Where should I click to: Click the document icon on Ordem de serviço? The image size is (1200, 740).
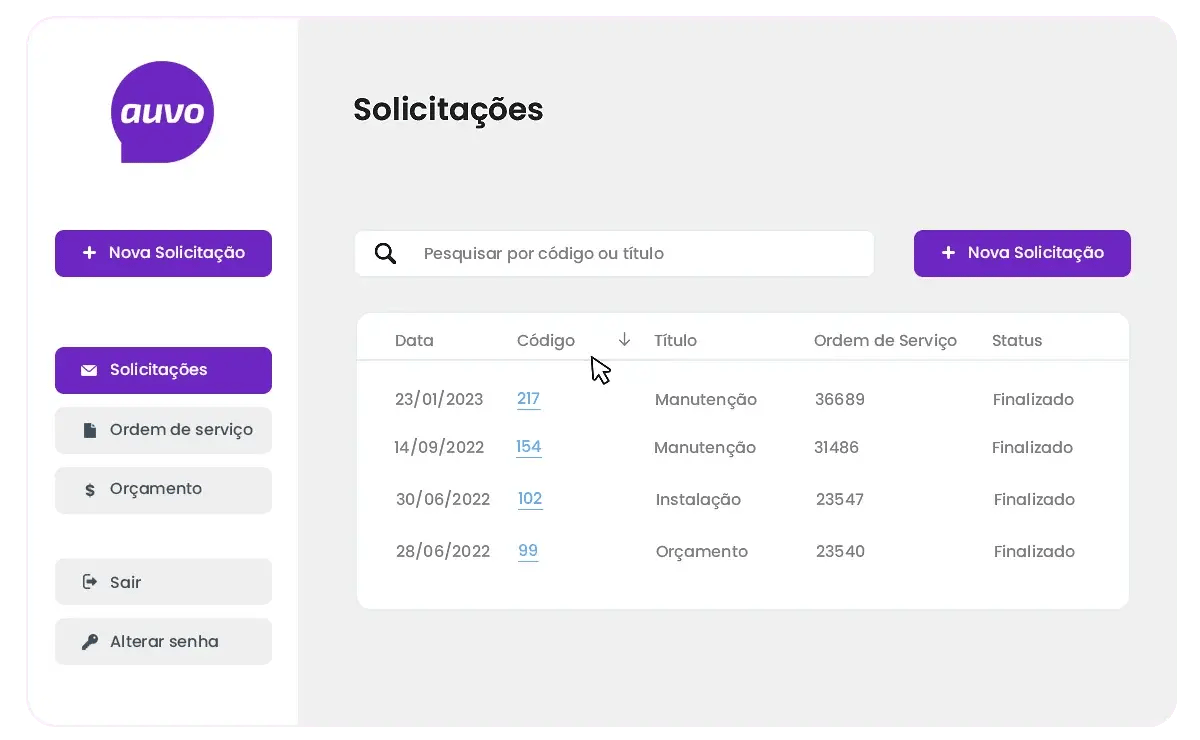click(x=90, y=430)
